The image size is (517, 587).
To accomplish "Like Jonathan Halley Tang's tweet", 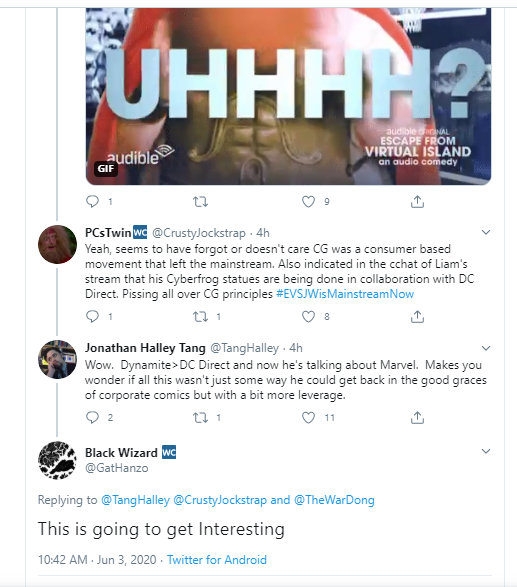I will (308, 417).
